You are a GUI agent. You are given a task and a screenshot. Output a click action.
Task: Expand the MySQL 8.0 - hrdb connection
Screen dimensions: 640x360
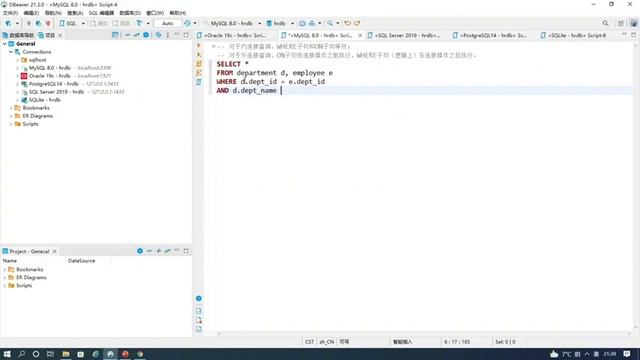17,68
